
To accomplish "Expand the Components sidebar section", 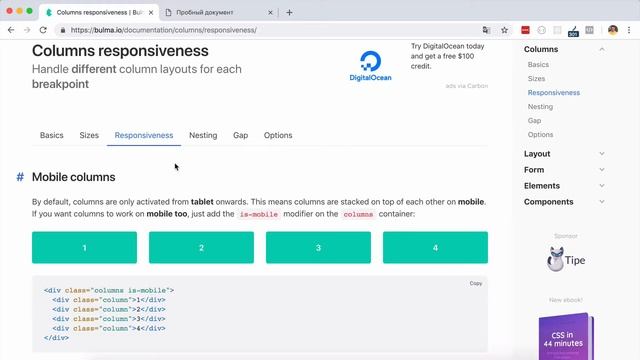I will pos(602,202).
